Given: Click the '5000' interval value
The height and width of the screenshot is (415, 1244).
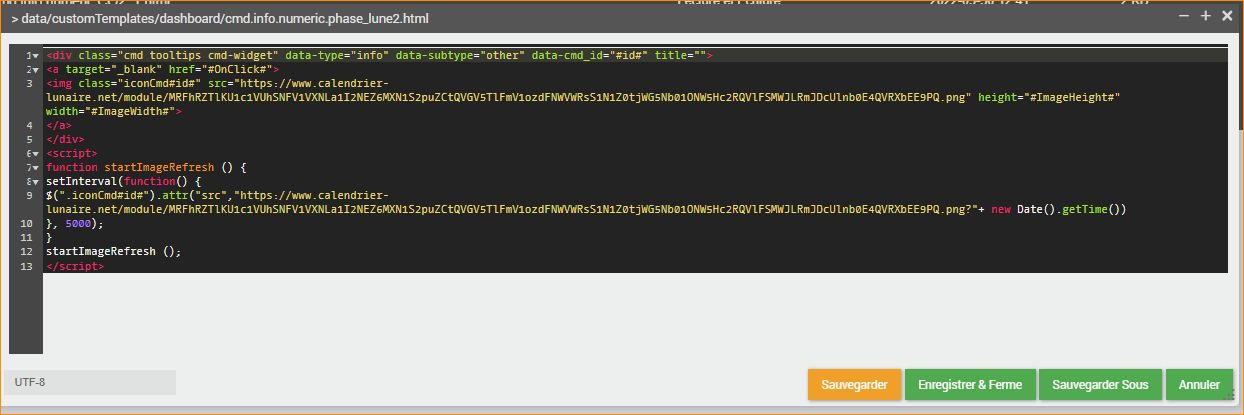Looking at the screenshot, I should 78,224.
